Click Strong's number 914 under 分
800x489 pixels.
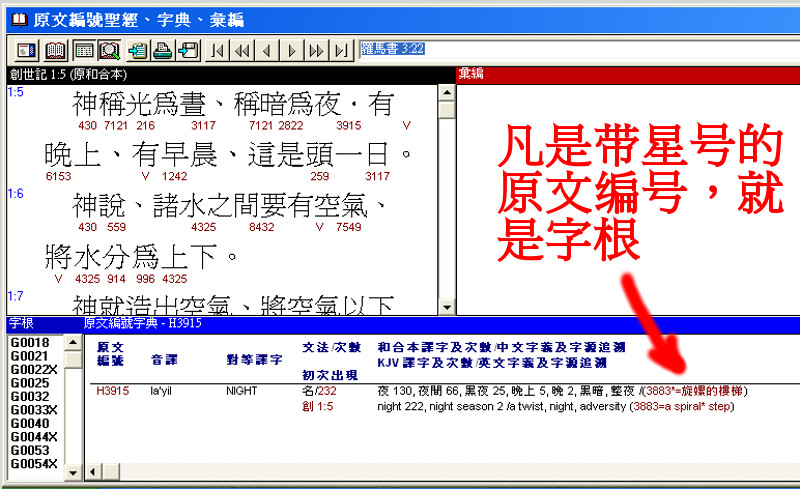click(x=116, y=279)
